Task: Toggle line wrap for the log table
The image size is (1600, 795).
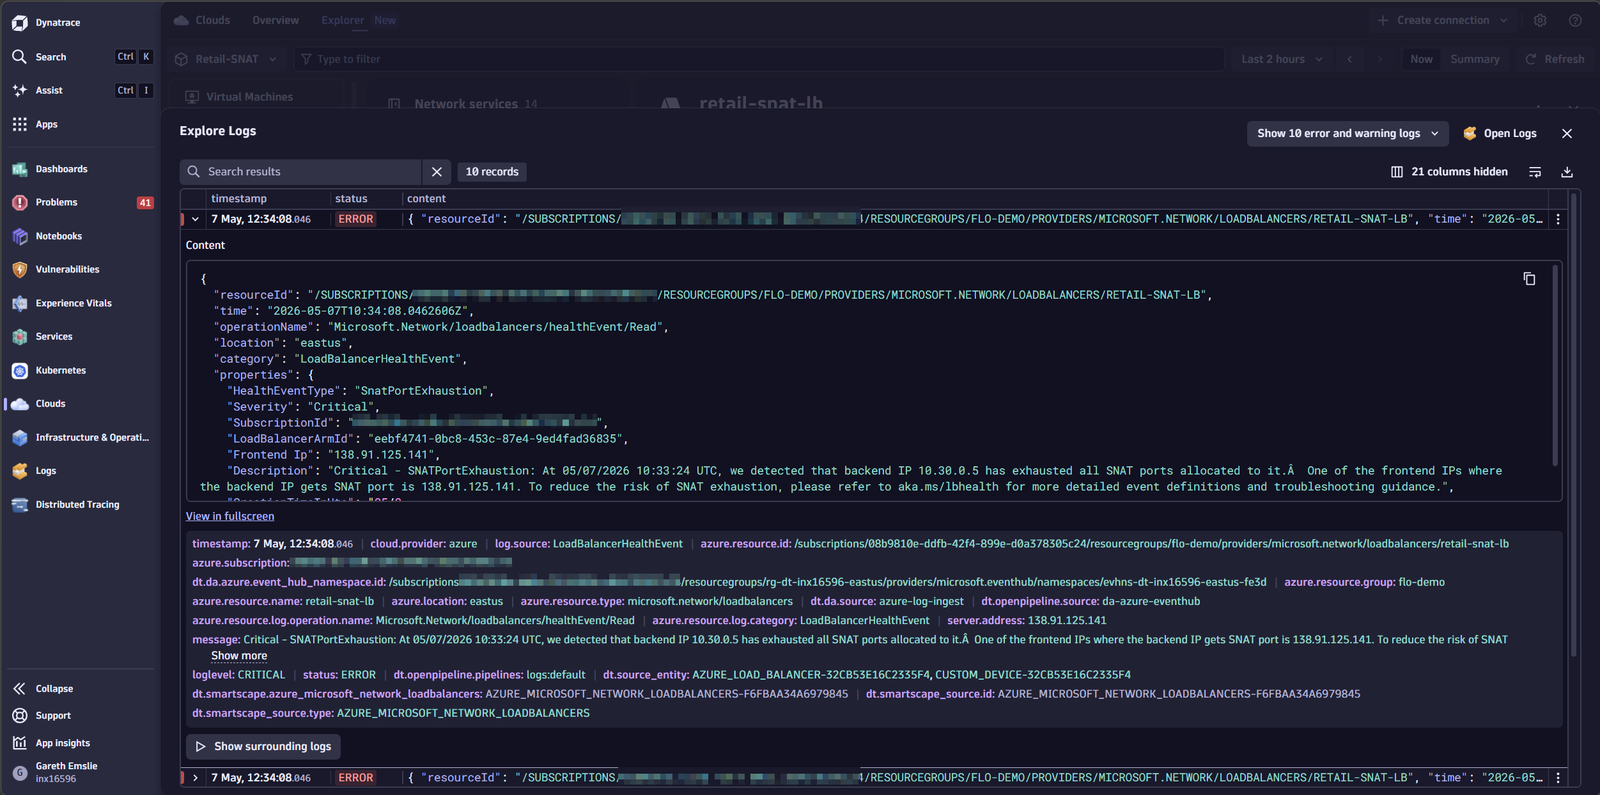Action: coord(1535,172)
